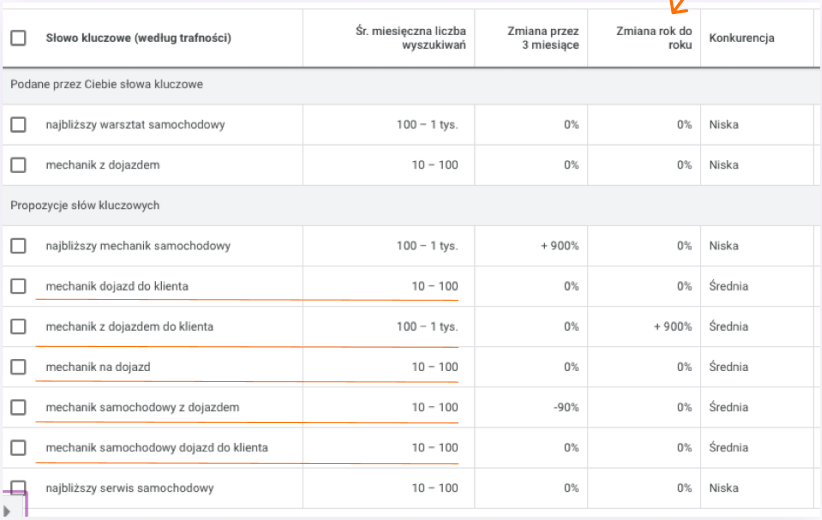Check box for 'mechanik samochodowy z dojazdem'
This screenshot has width=822, height=520.
(18, 407)
